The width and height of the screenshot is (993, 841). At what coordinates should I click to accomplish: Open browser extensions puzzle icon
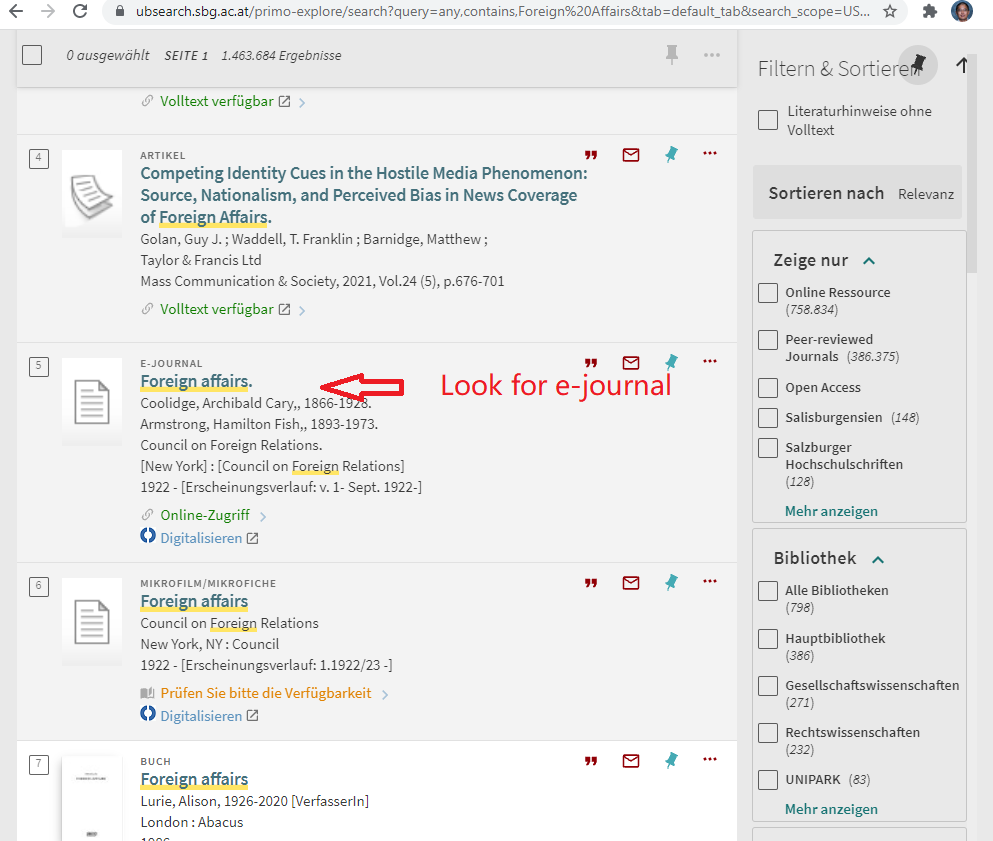click(929, 12)
